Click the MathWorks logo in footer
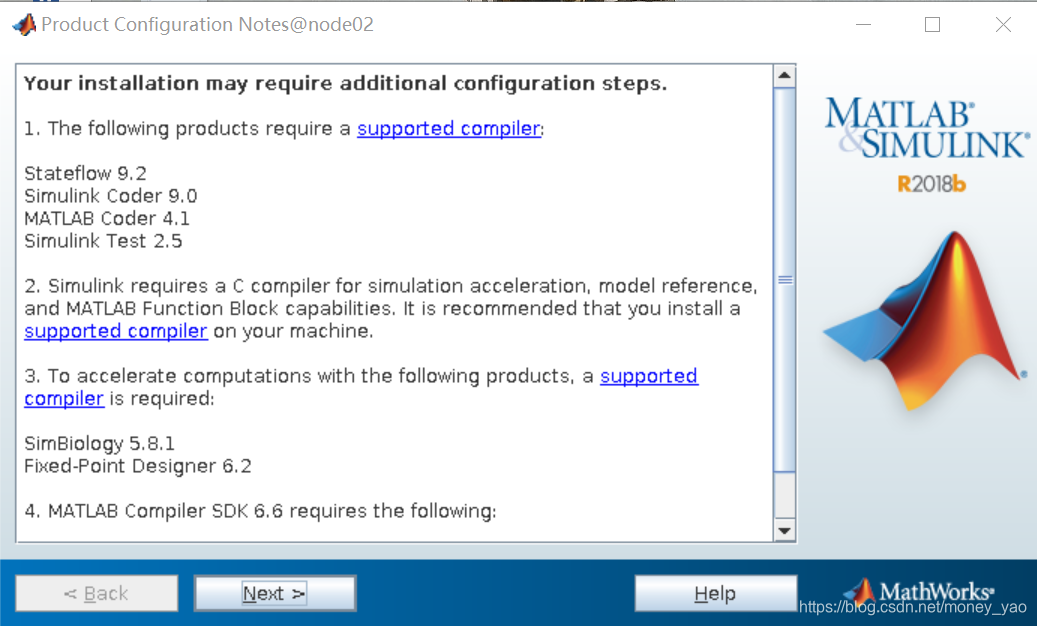 pyautogui.click(x=918, y=592)
